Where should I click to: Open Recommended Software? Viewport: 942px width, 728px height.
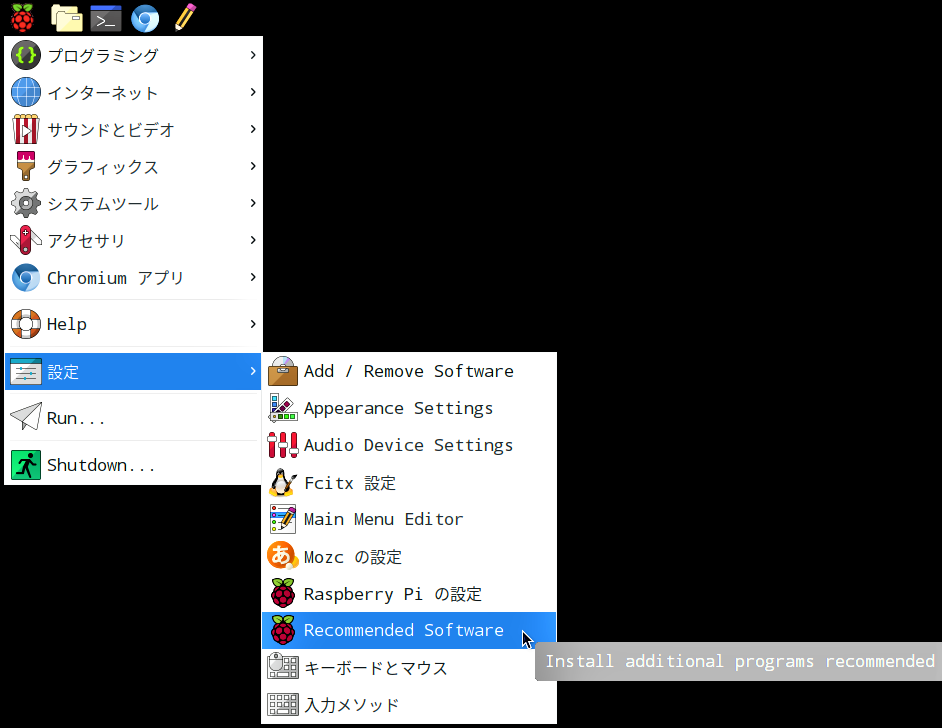point(409,630)
